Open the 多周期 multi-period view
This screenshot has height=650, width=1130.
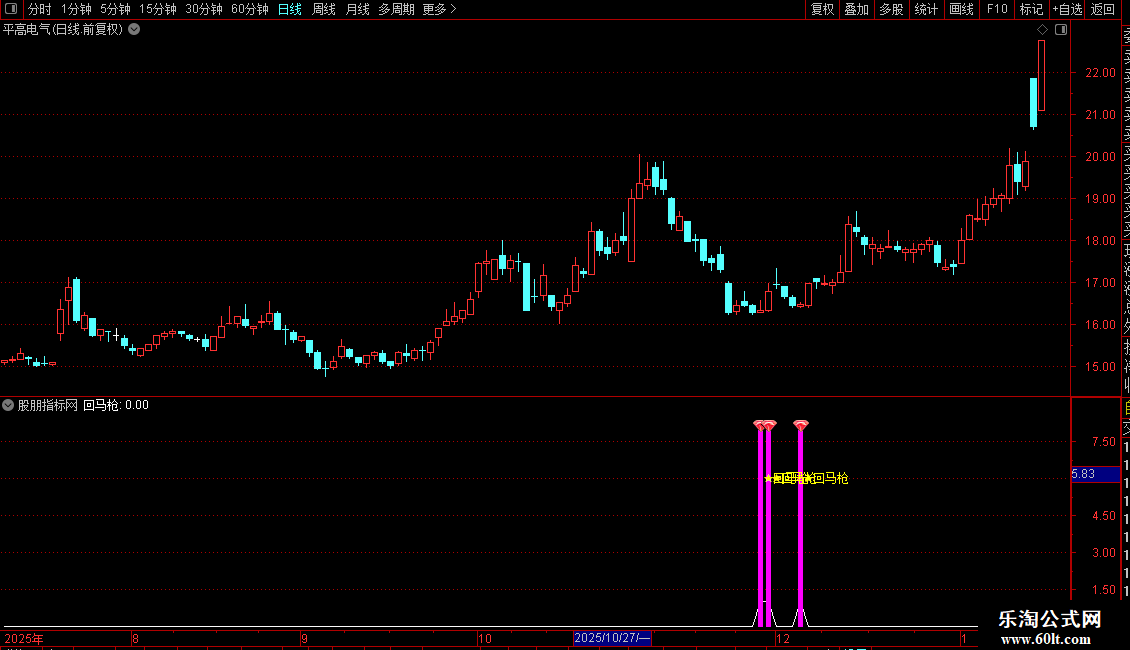pyautogui.click(x=396, y=9)
